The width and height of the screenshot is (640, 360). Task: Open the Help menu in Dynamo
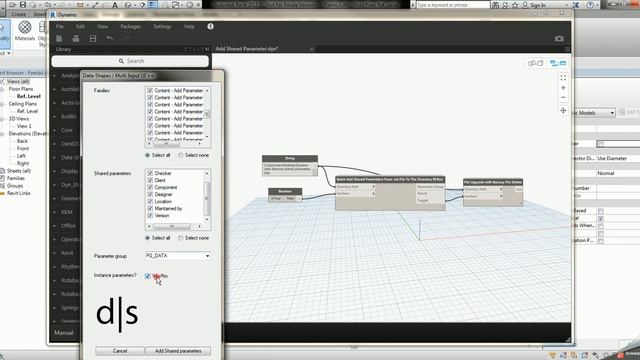[189, 27]
